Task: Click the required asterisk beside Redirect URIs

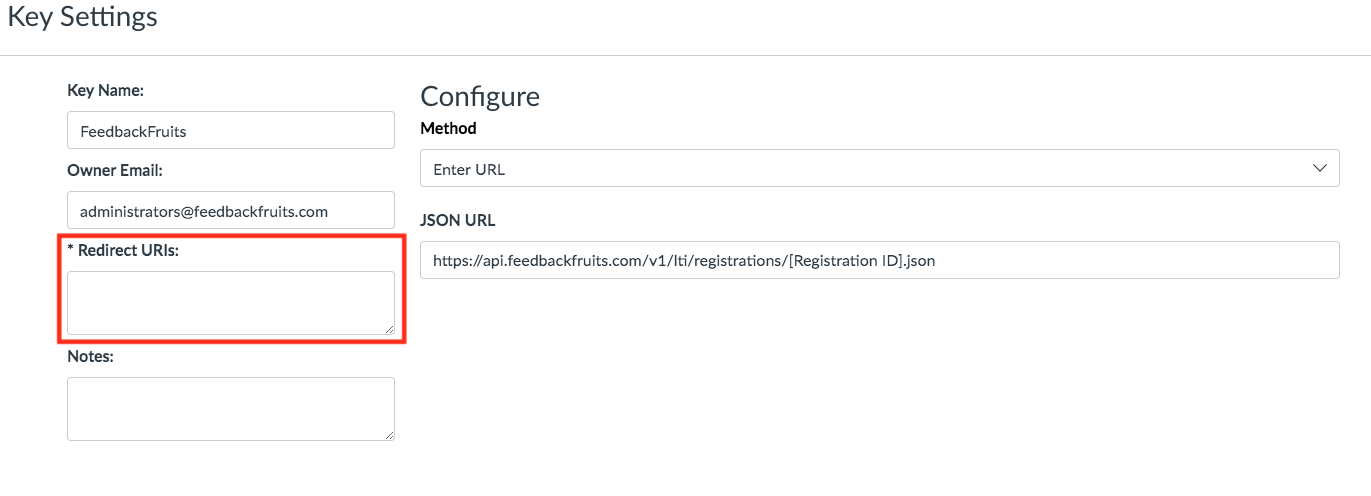Action: (71, 250)
